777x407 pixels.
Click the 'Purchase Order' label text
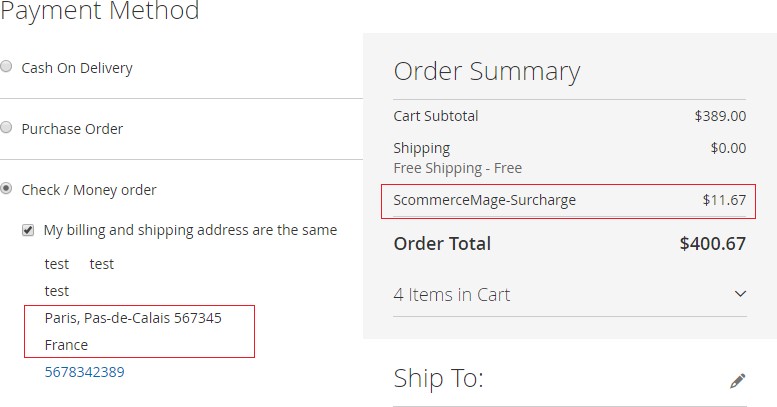click(72, 129)
